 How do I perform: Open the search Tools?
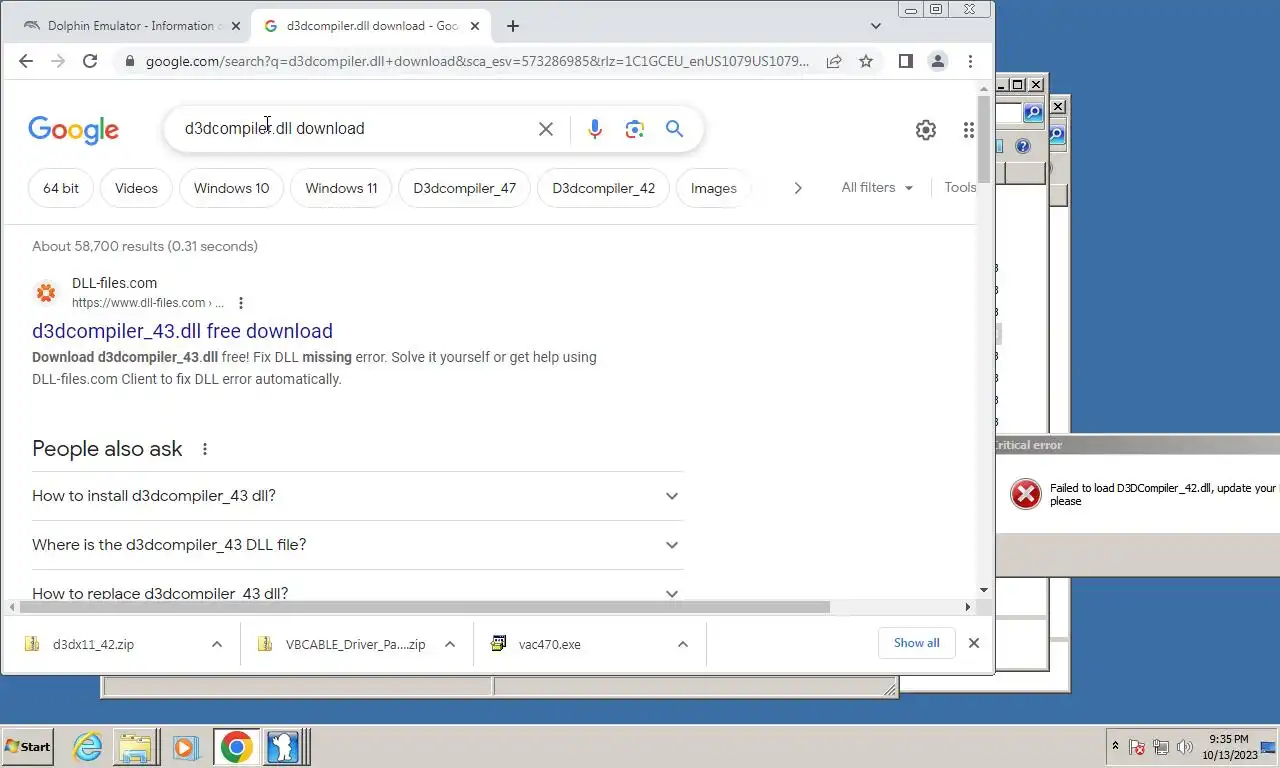coord(960,187)
